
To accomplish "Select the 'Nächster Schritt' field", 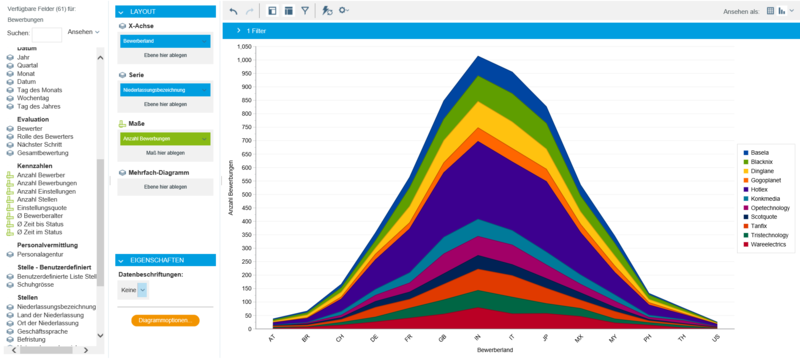I will (39, 145).
